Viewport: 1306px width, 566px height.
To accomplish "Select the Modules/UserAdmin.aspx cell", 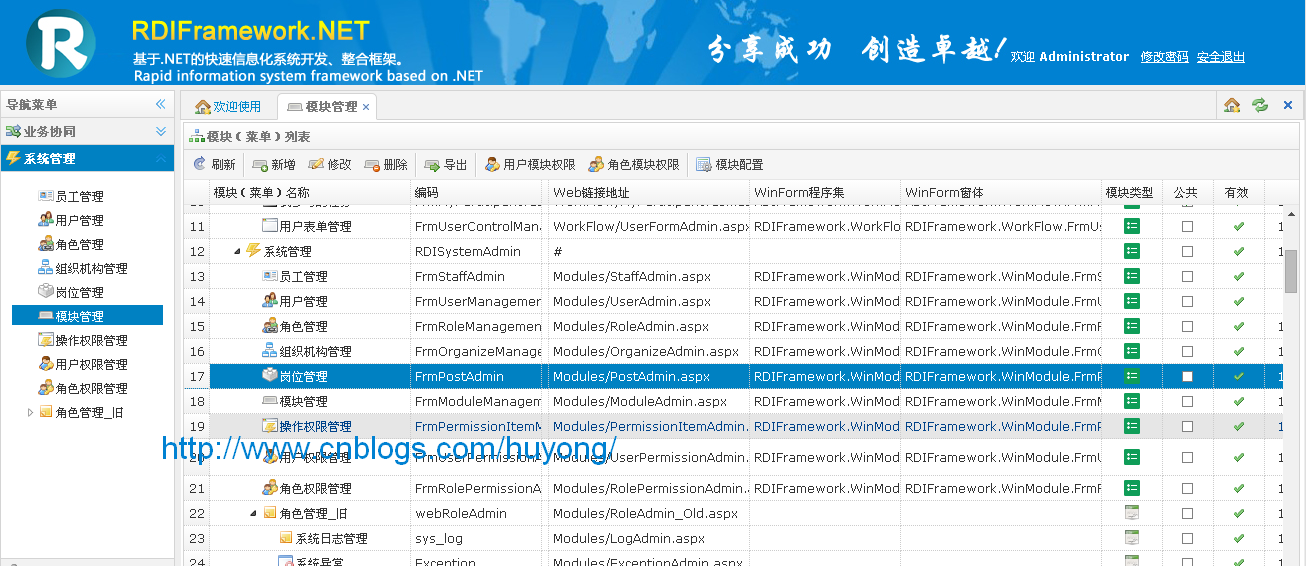I will pyautogui.click(x=649, y=302).
